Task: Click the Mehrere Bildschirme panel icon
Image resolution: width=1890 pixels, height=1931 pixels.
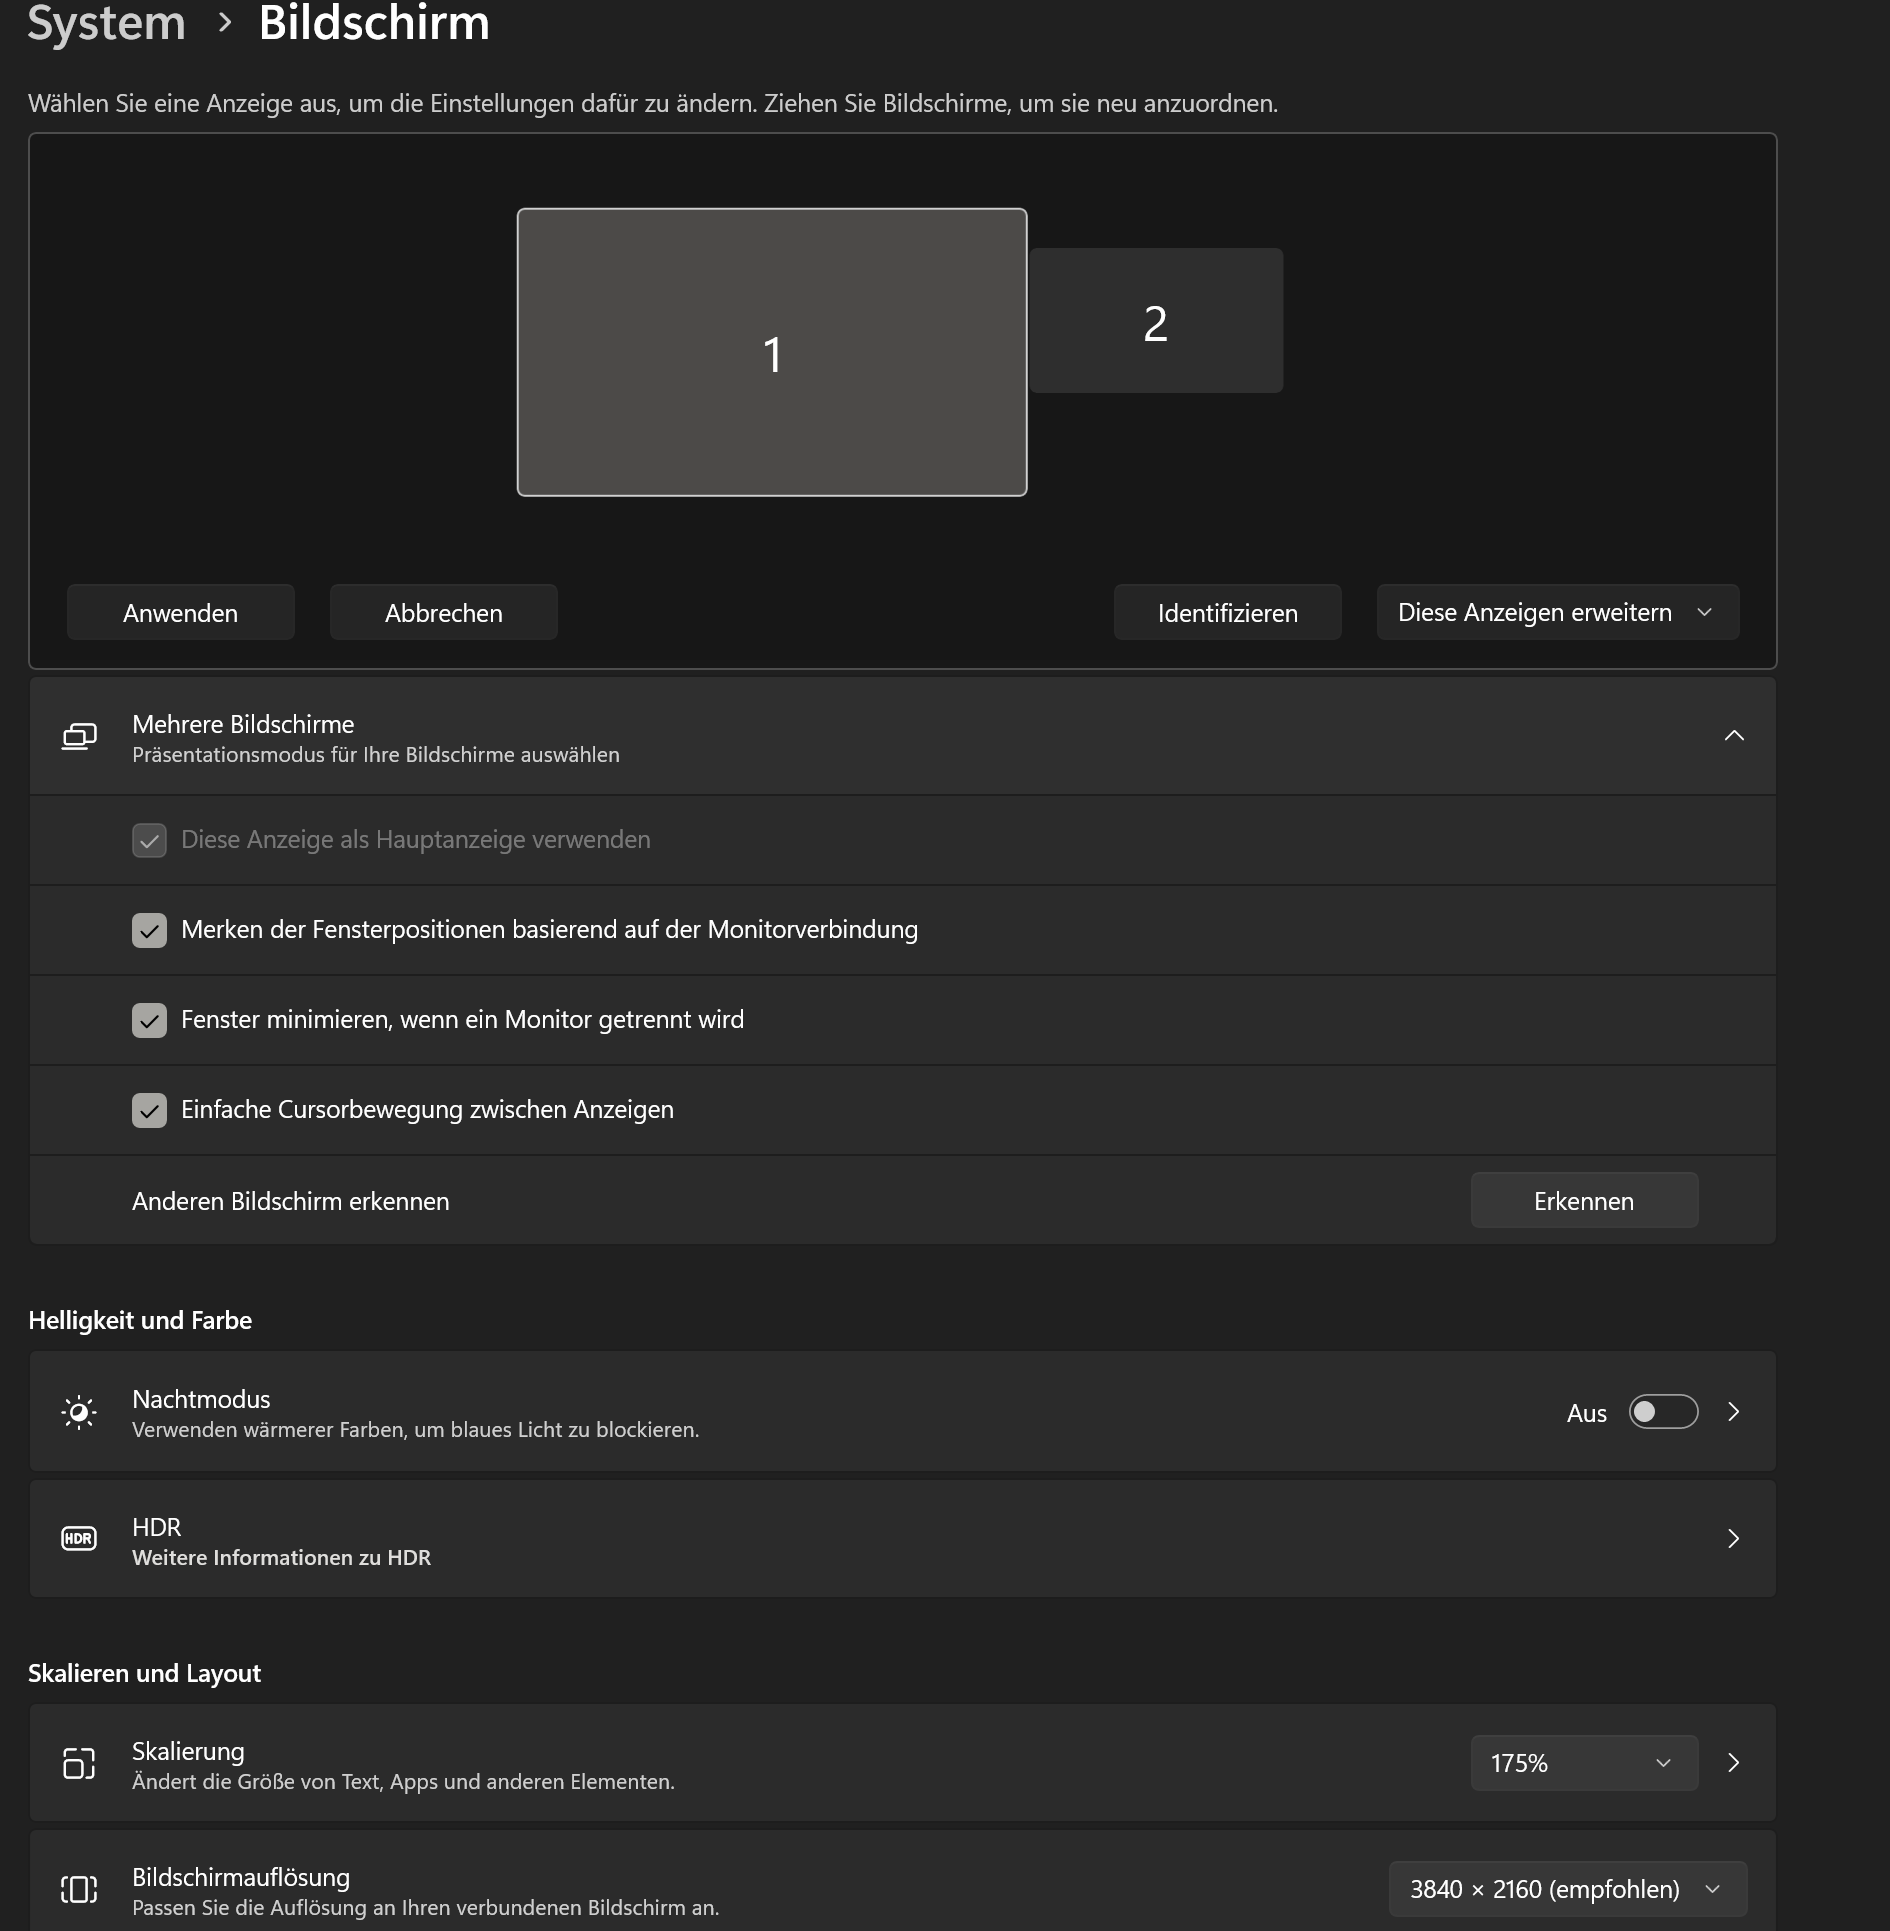Action: pos(79,737)
